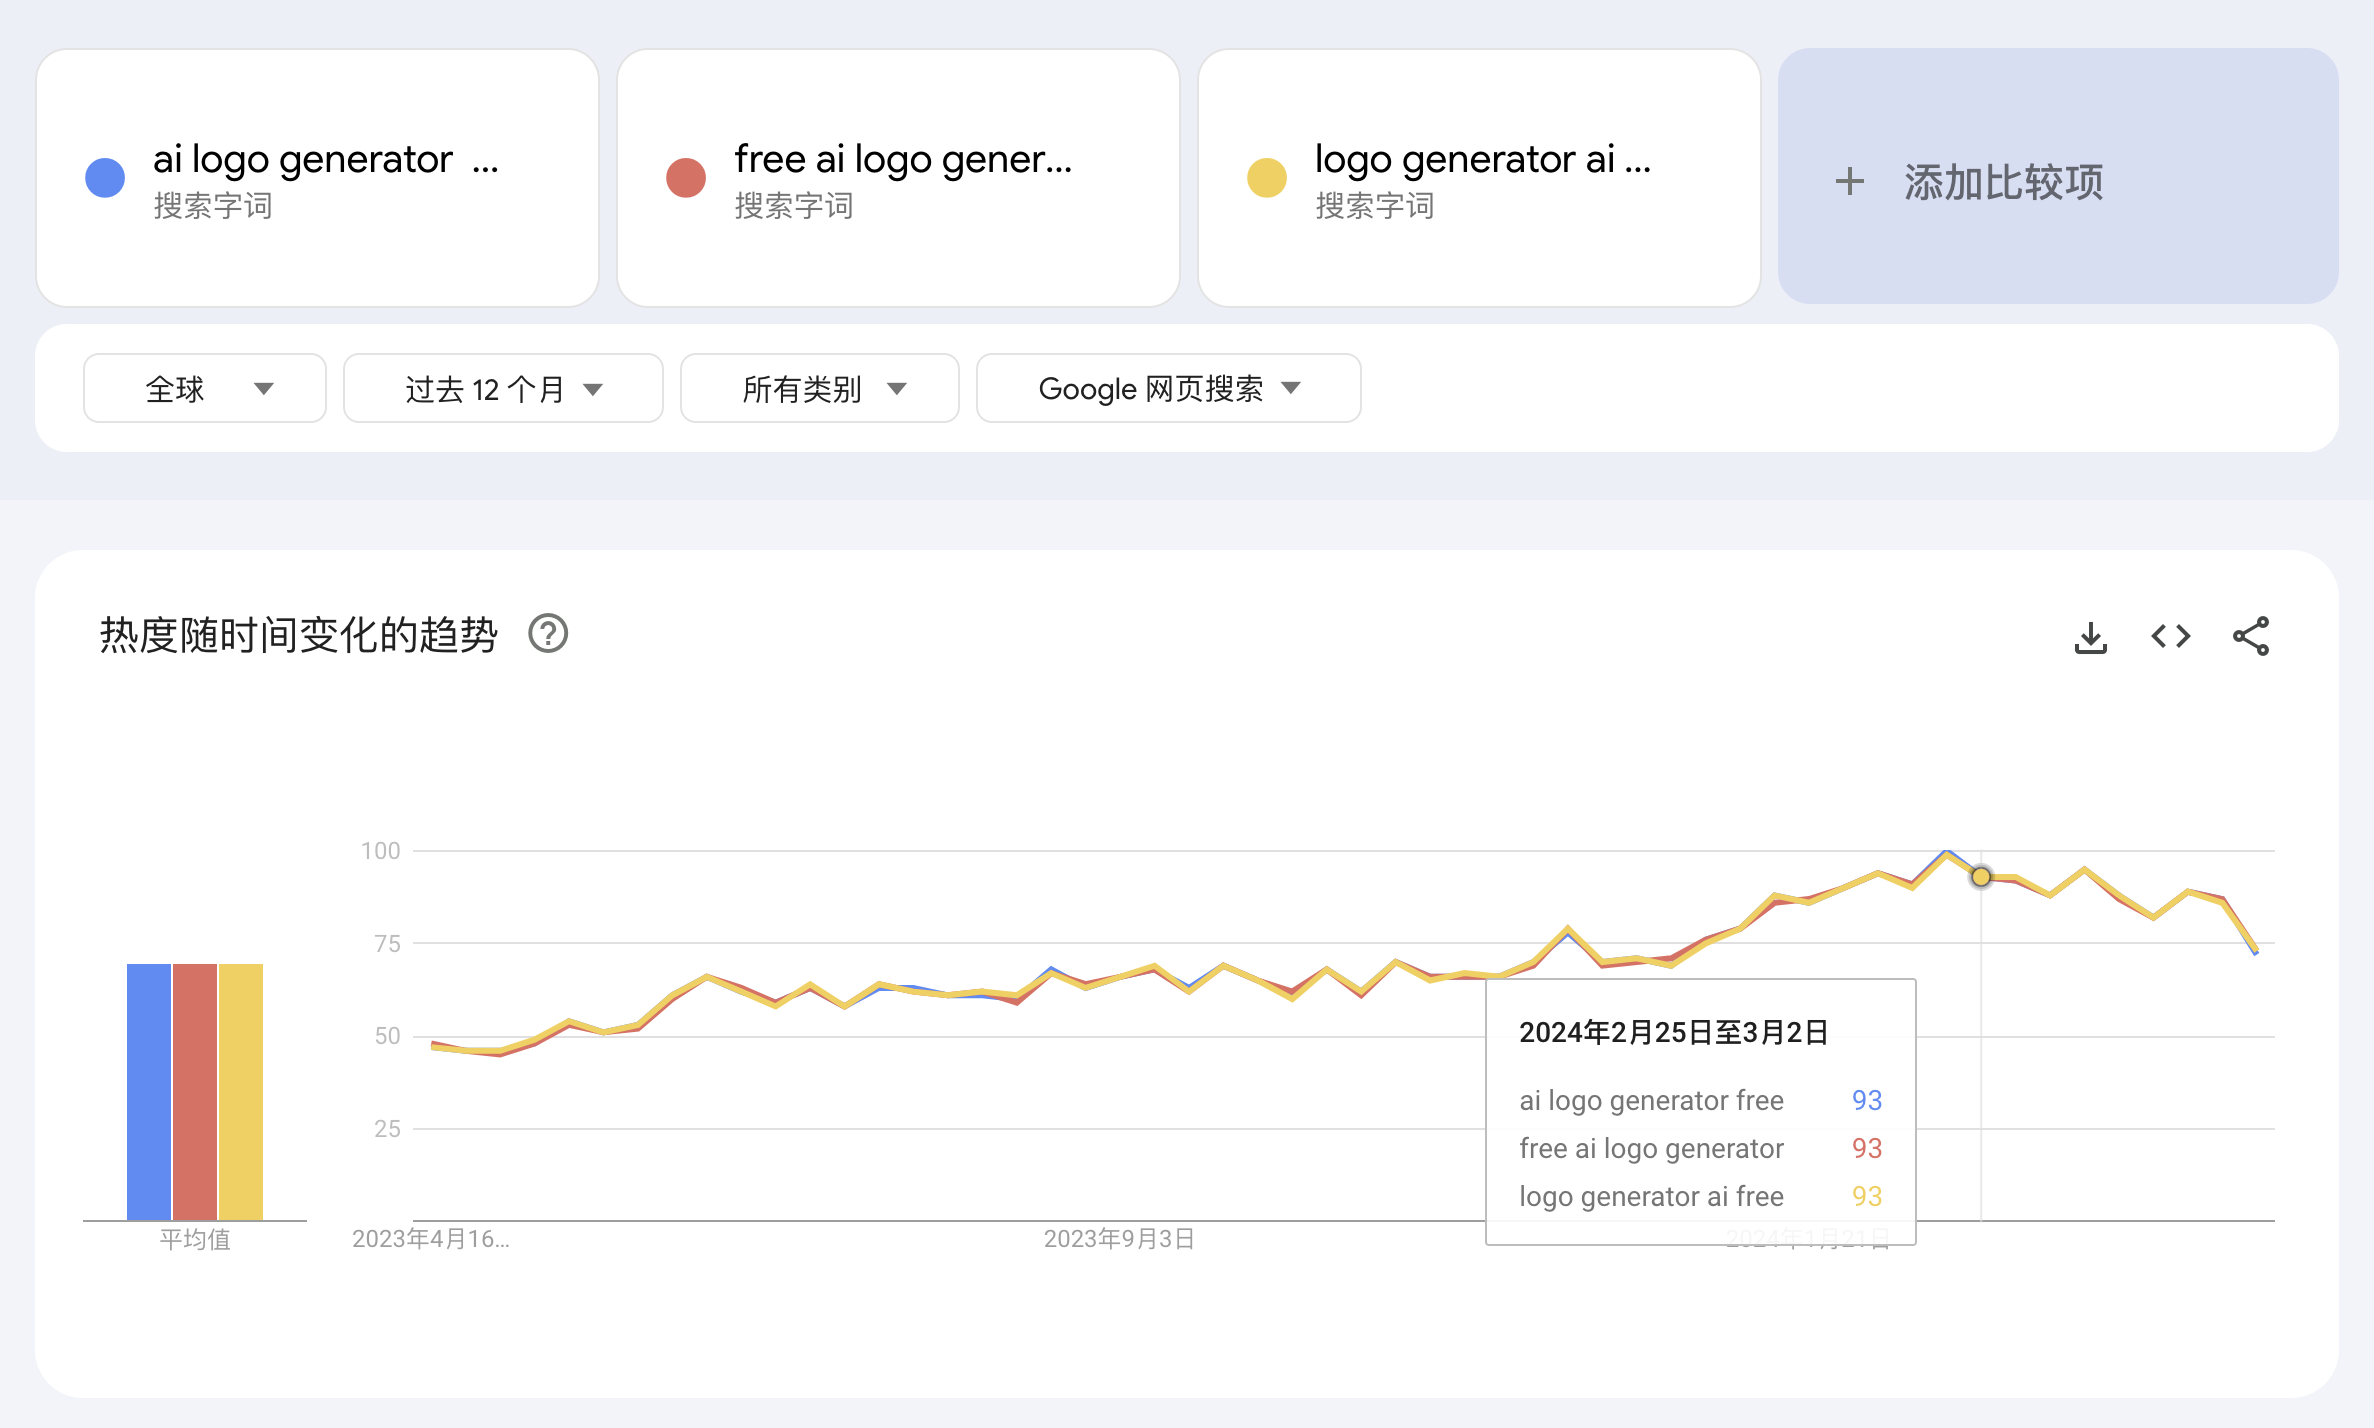Click the yellow dot of the third term
Viewport: 2374px width, 1428px height.
[1267, 178]
